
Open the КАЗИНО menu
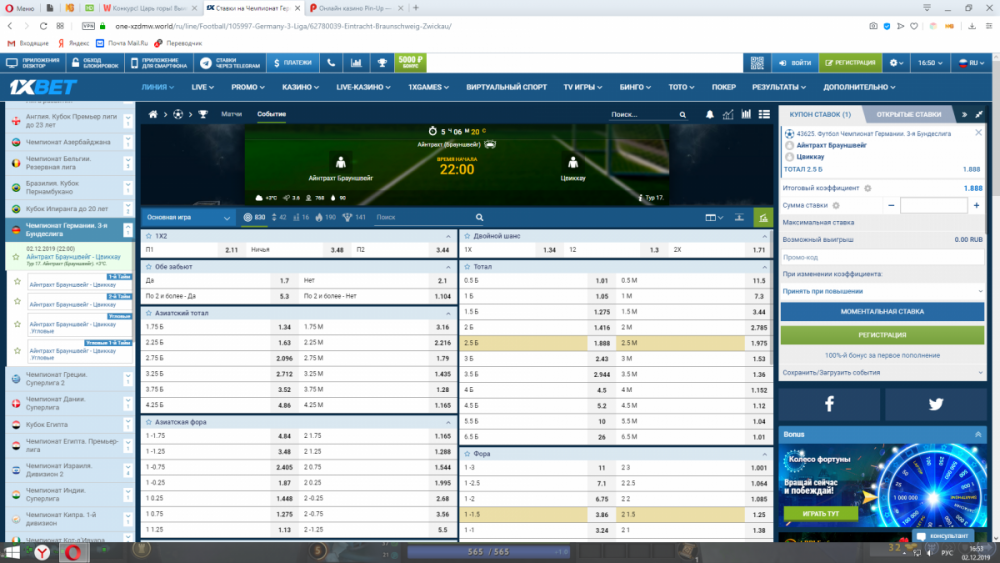point(299,87)
